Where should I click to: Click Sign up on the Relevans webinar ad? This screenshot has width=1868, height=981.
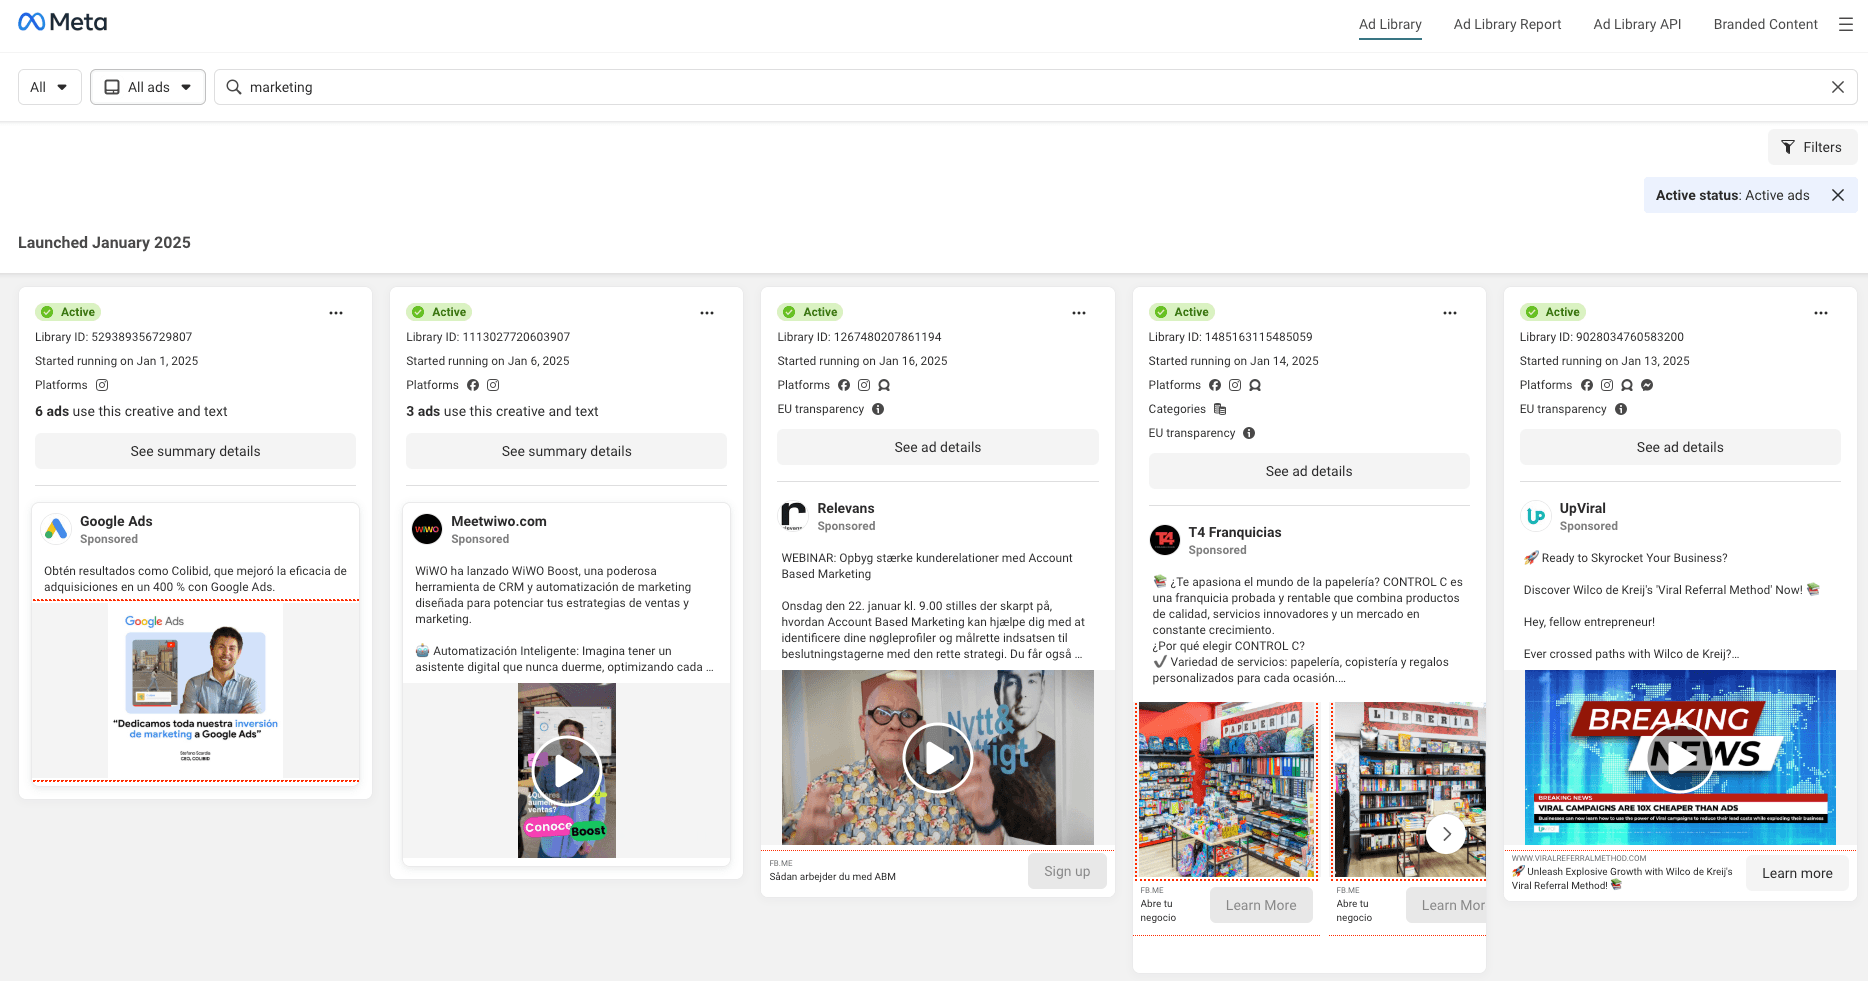click(1067, 871)
